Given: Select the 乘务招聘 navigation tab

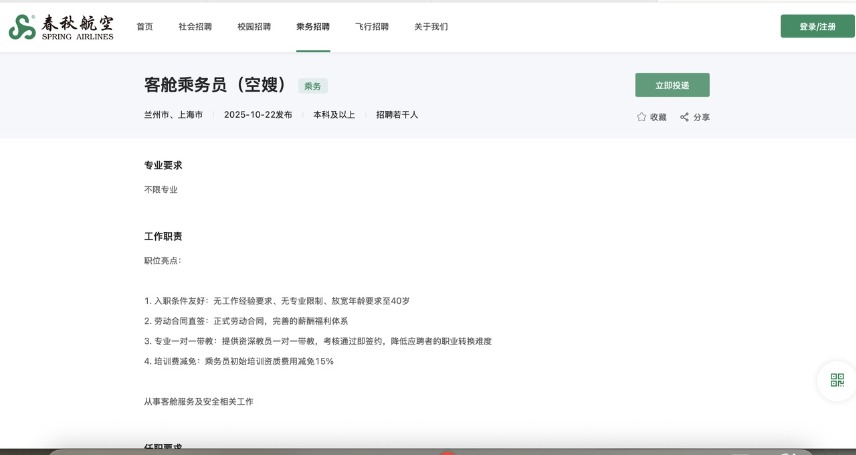Looking at the screenshot, I should 313,27.
